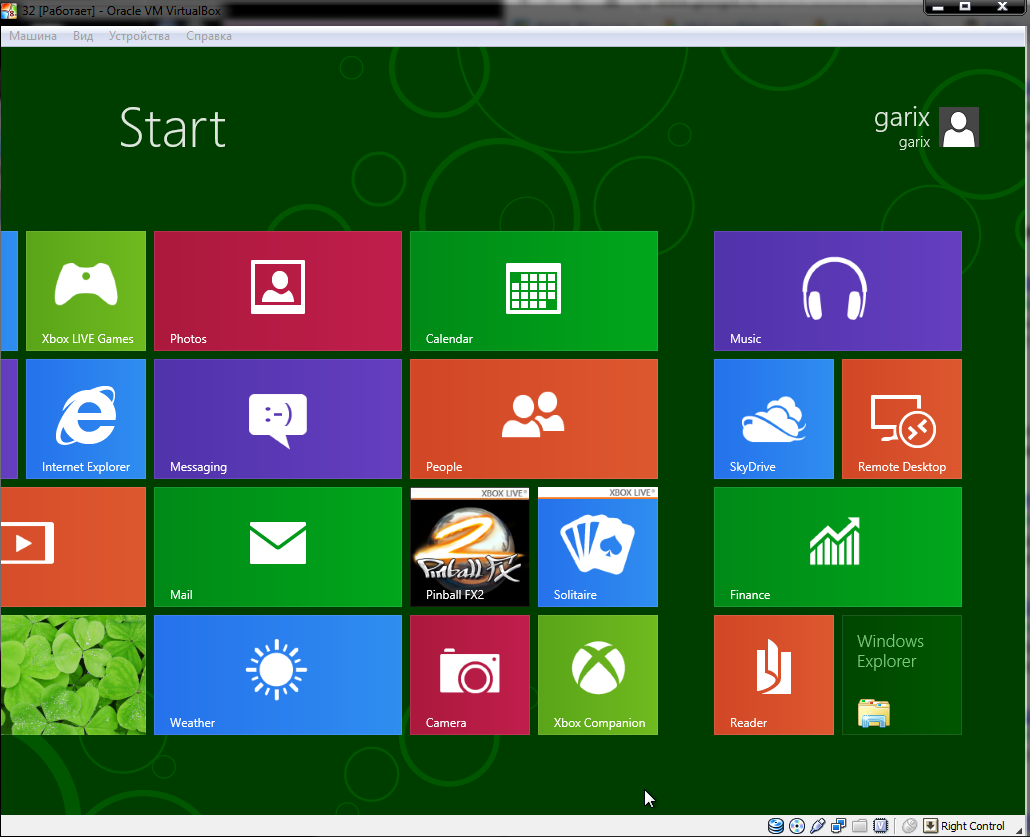1030x837 pixels.
Task: Click the Right Control host key indicator
Action: (x=964, y=826)
